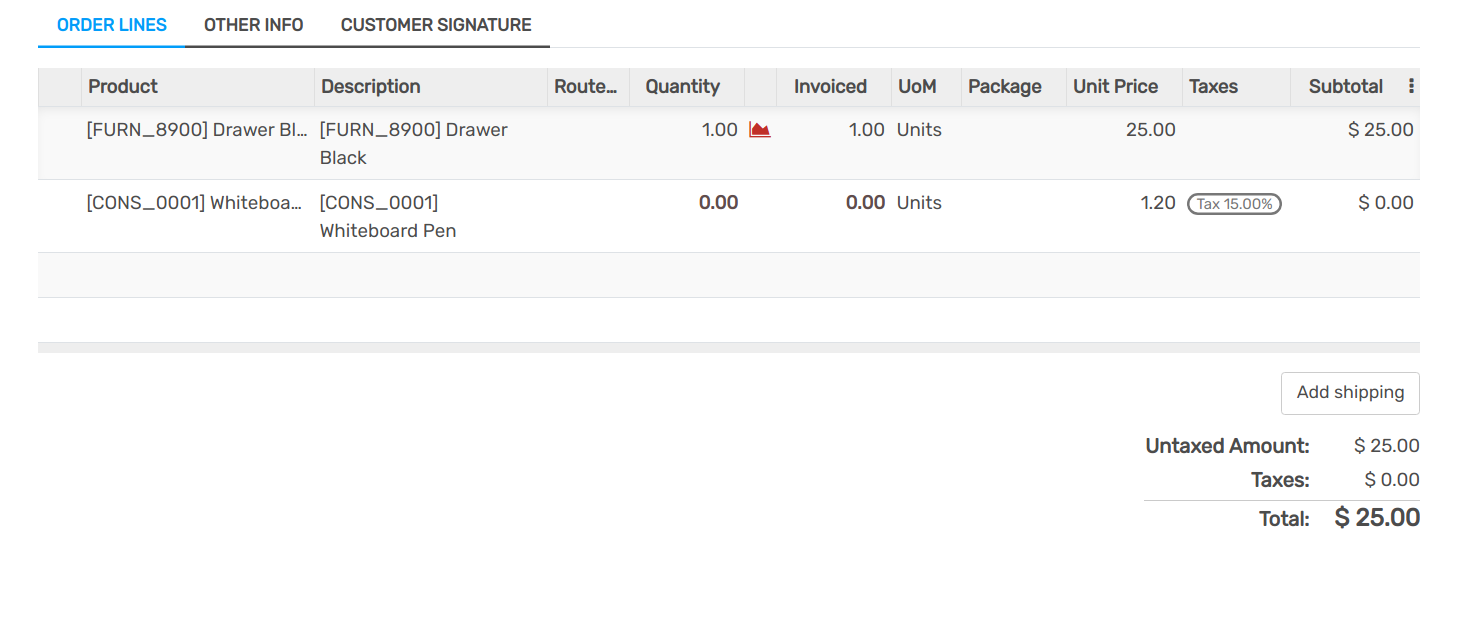This screenshot has height=618, width=1459.
Task: Edit the Whiteboard Pen quantity 0.00
Action: point(718,203)
